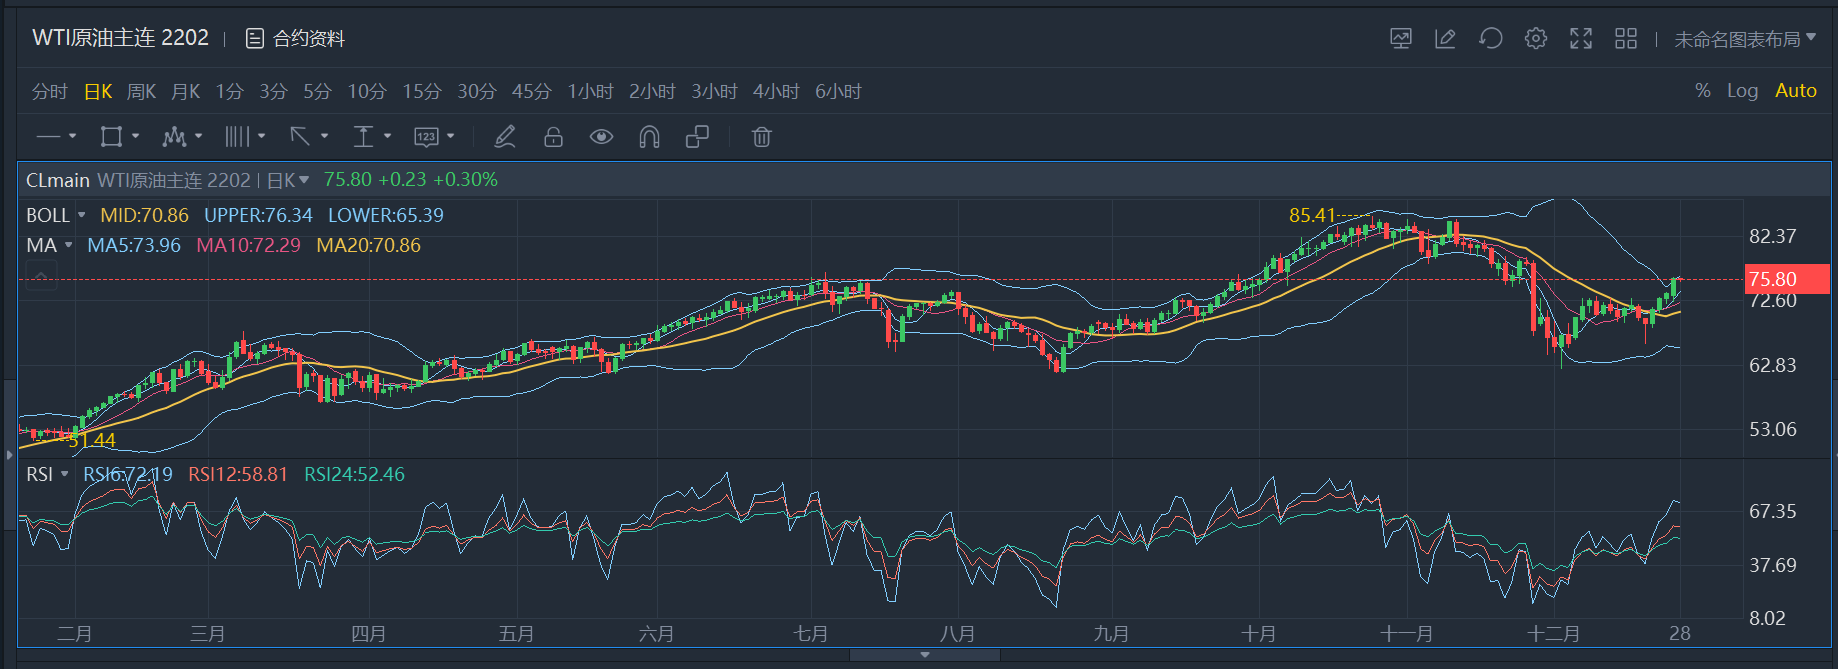Enable percent scale mode
The image size is (1838, 669).
point(1702,91)
